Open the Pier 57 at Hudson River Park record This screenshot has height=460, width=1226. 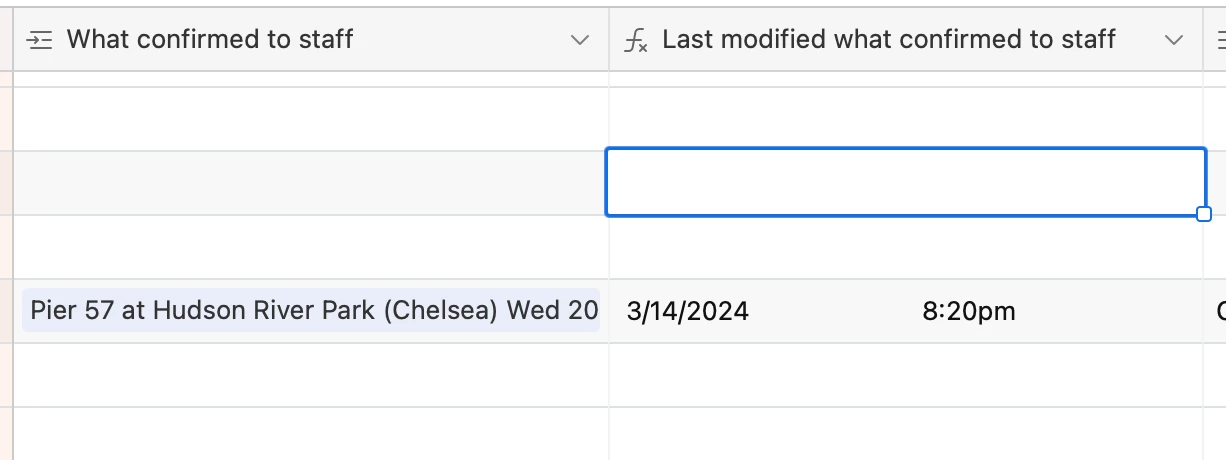[x=312, y=310]
